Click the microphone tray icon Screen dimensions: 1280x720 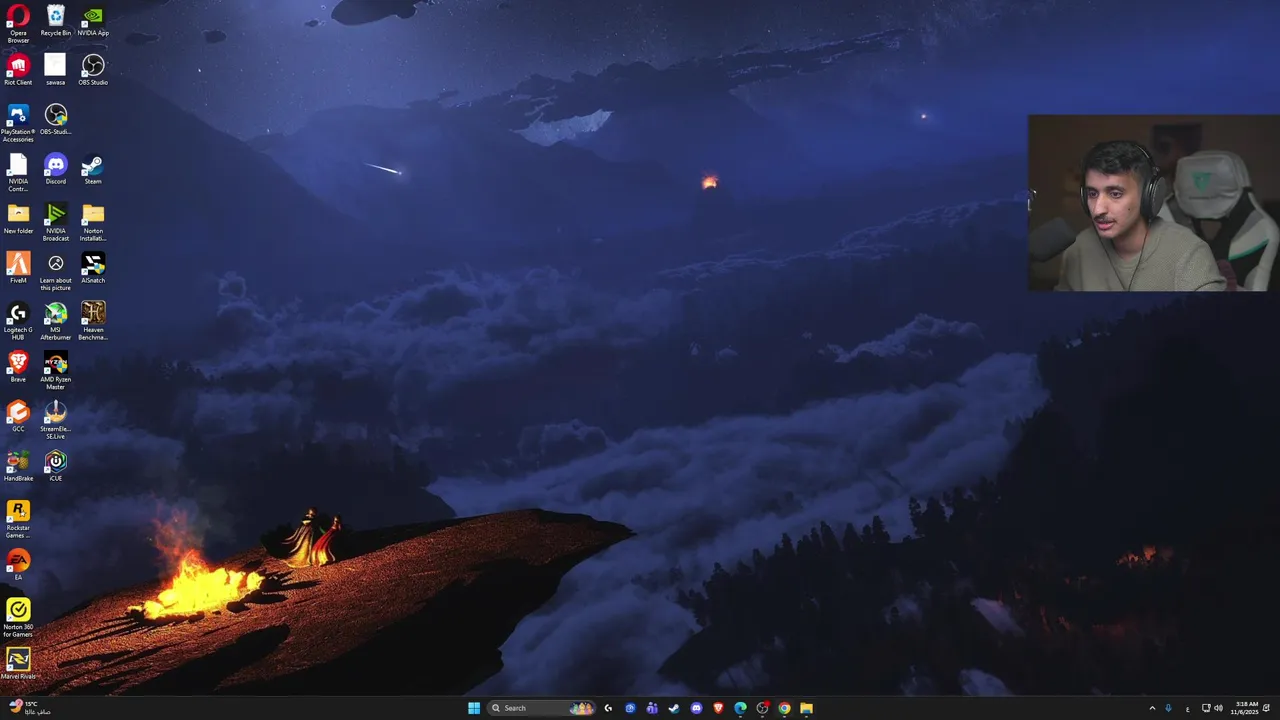tap(1168, 708)
